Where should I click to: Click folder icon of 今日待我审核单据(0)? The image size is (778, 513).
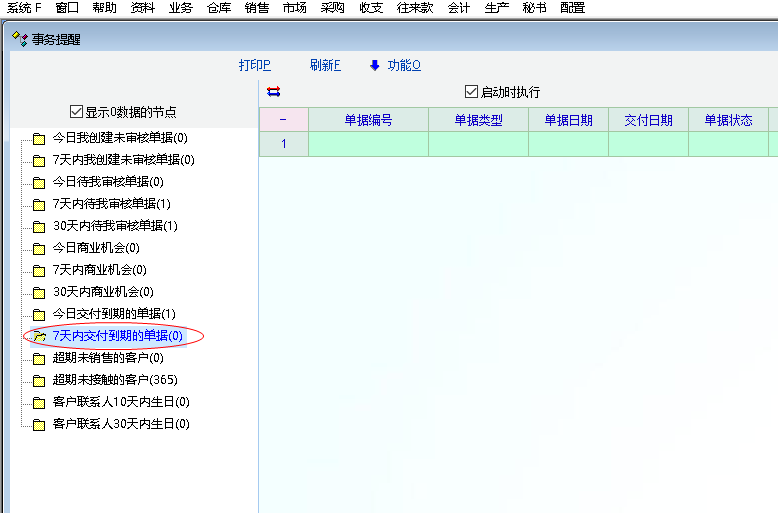pyautogui.click(x=39, y=182)
